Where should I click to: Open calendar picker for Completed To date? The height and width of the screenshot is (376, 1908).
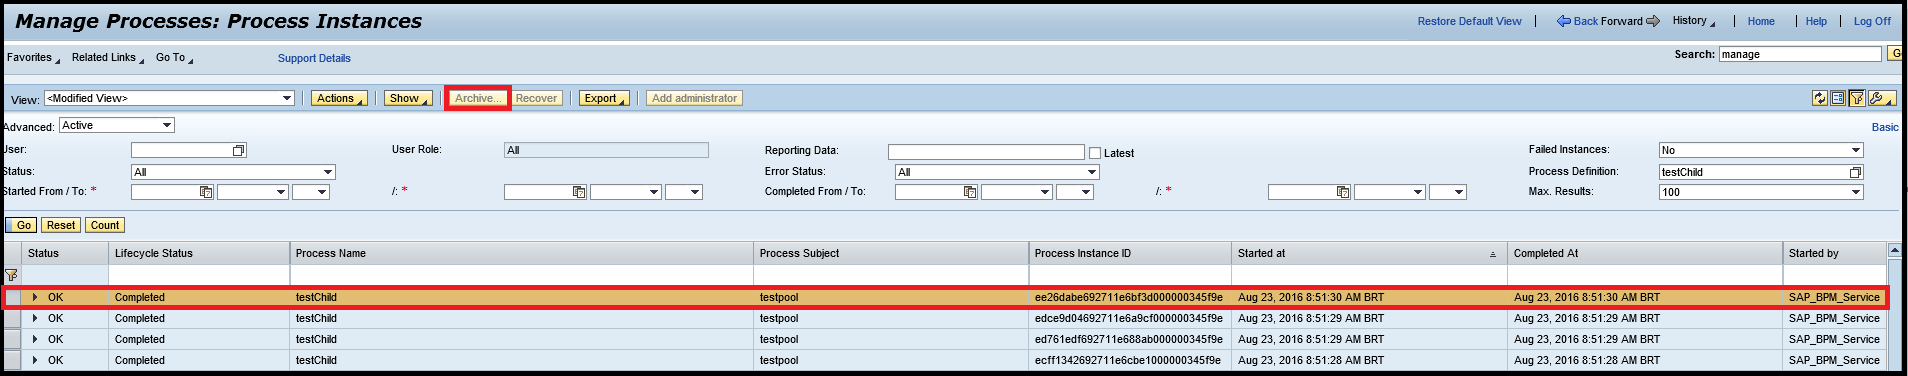pos(1342,192)
